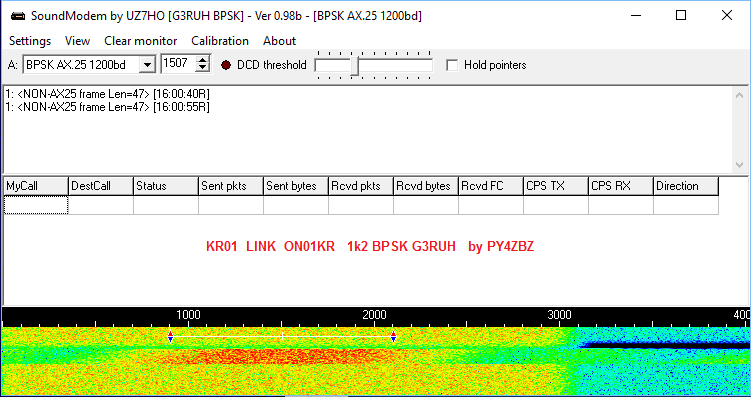
Task: Click the Direction column header
Action: 686,186
